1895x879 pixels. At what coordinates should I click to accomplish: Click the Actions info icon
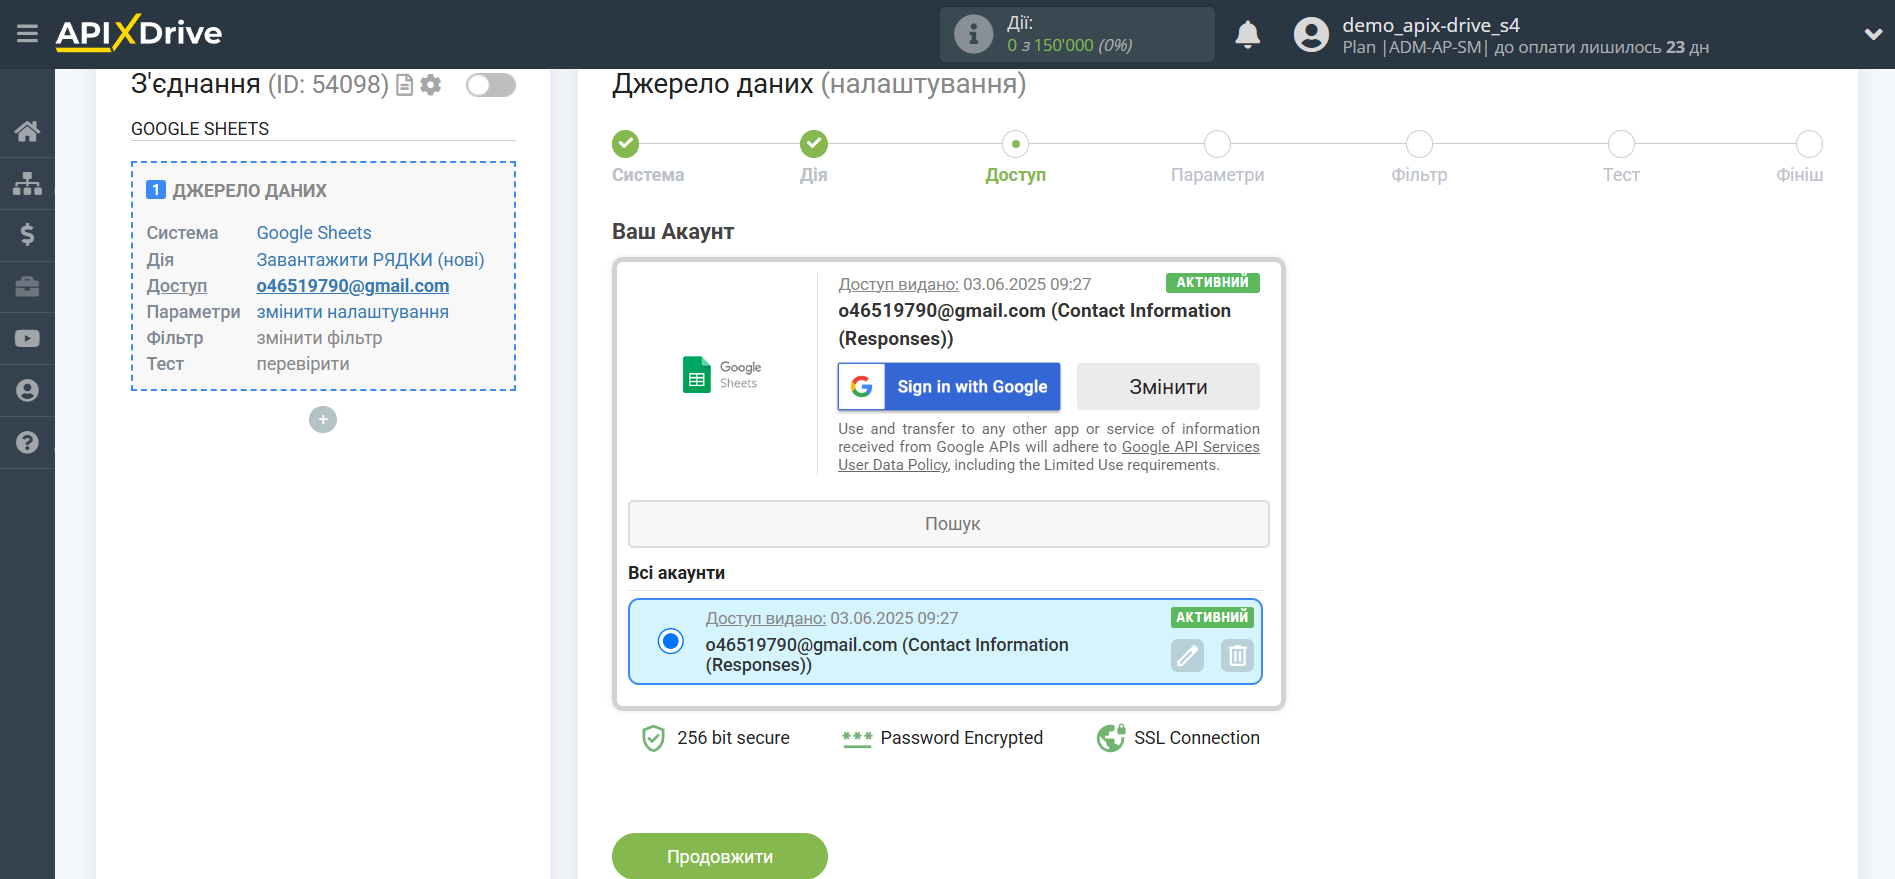pyautogui.click(x=973, y=34)
